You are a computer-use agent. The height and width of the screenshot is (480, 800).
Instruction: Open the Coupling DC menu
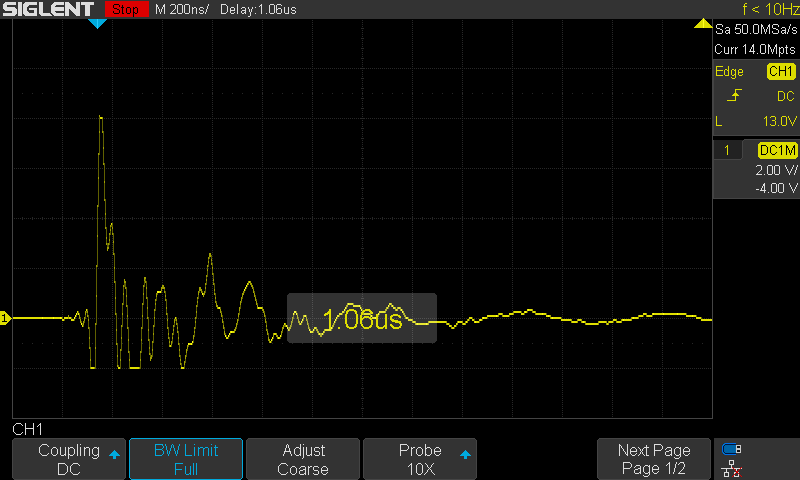click(x=69, y=459)
